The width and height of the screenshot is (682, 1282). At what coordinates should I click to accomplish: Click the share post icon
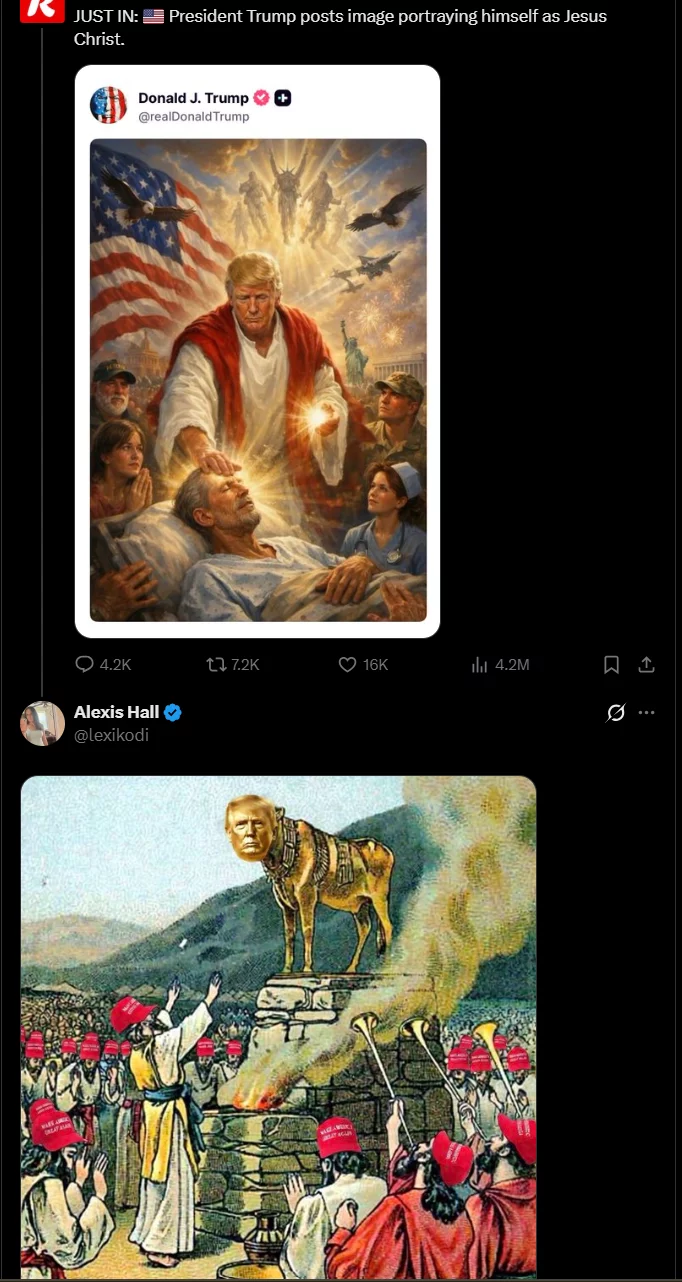(646, 664)
